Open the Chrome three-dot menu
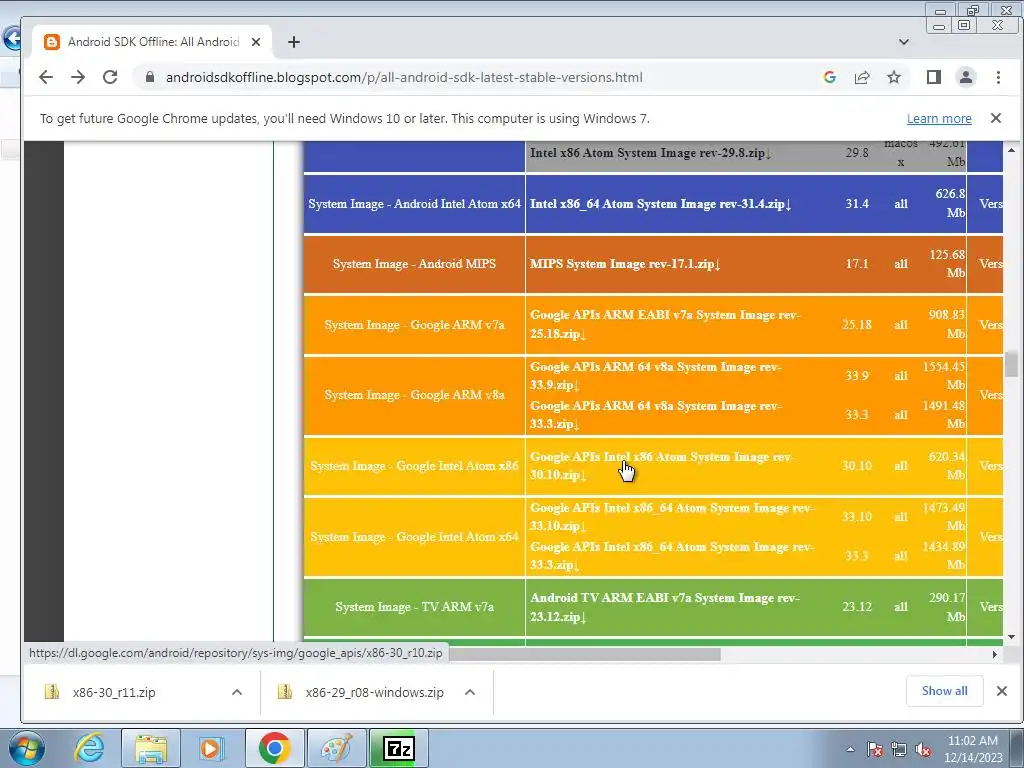This screenshot has width=1024, height=768. tap(998, 77)
